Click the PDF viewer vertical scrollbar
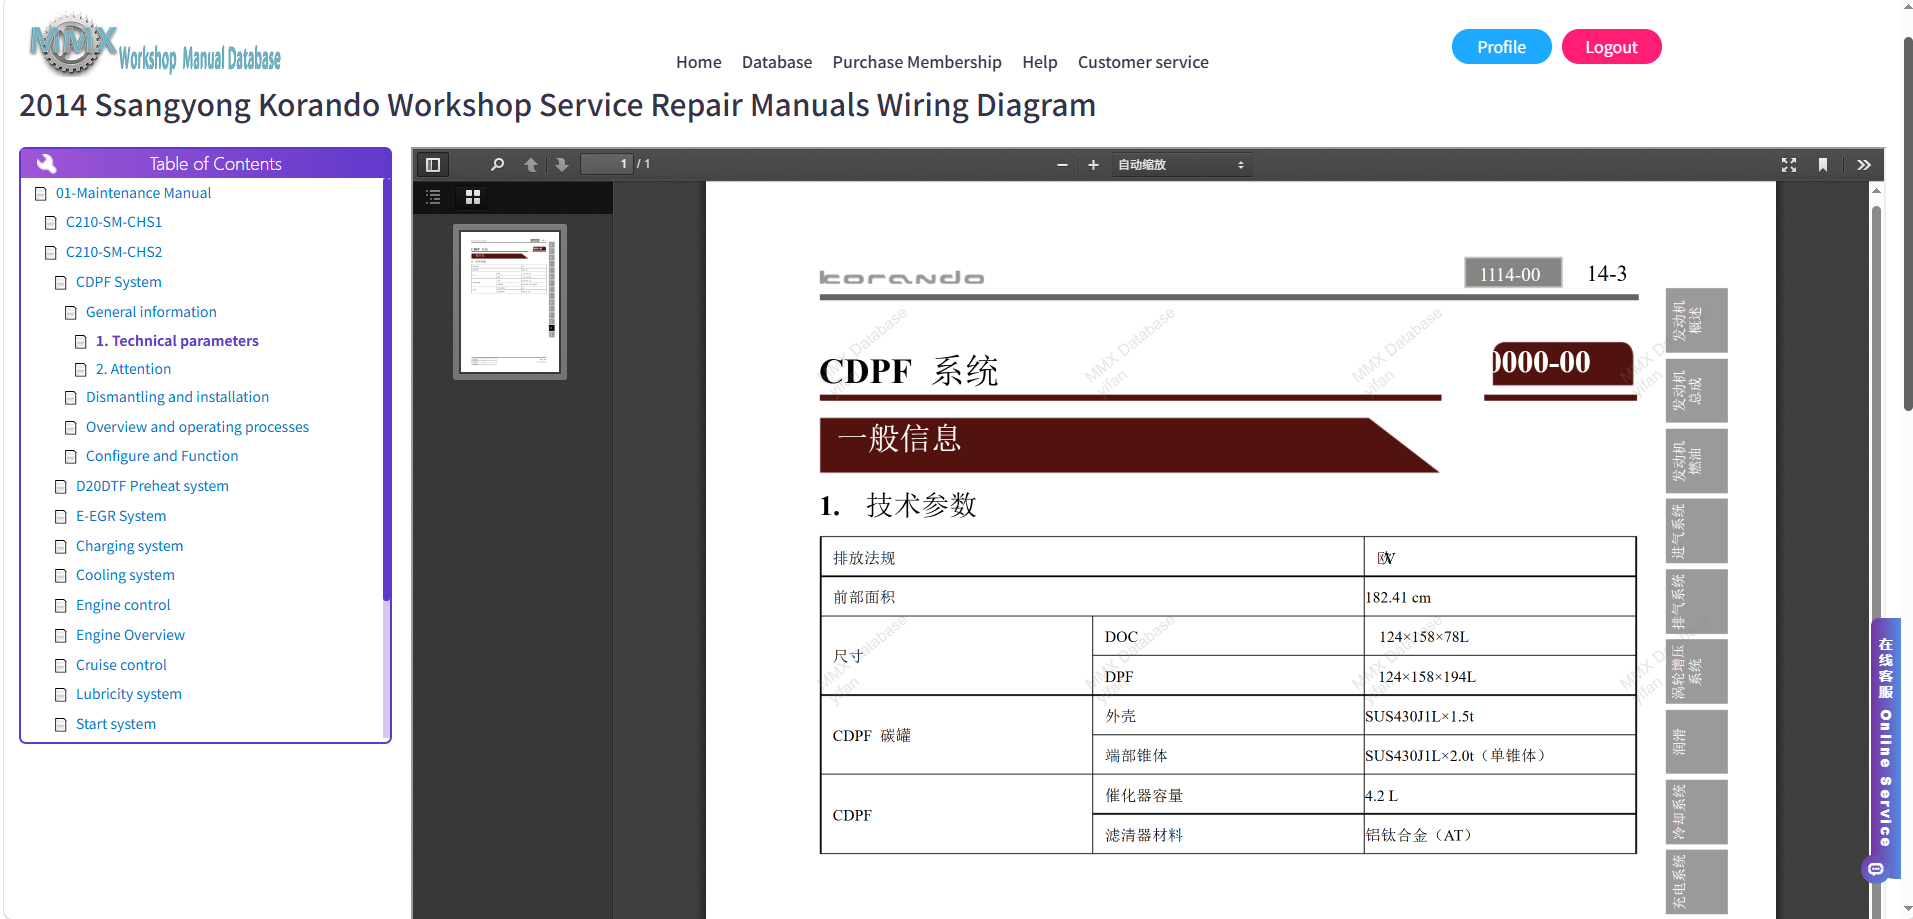The image size is (1913, 919). [x=1876, y=550]
